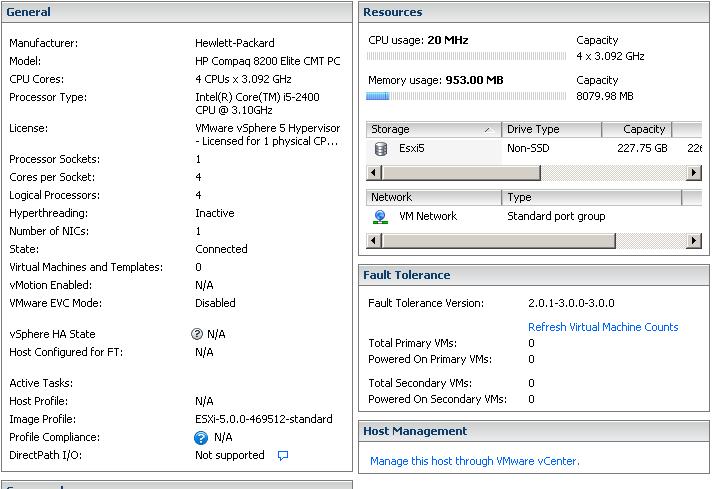Click HP Compaq 8200 Elite CMT PC value
This screenshot has width=714, height=489.
[268, 61]
